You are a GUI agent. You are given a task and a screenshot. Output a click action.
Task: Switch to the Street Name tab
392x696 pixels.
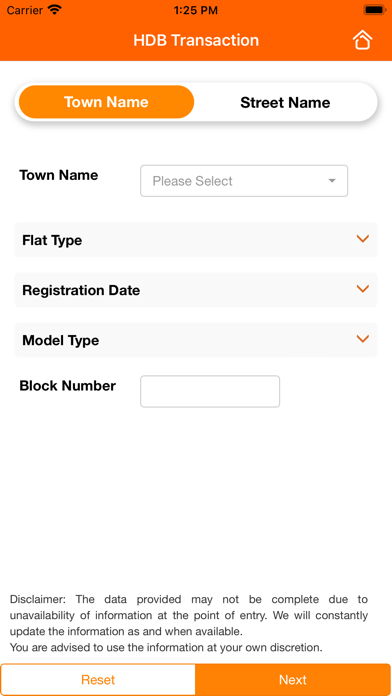tap(285, 103)
